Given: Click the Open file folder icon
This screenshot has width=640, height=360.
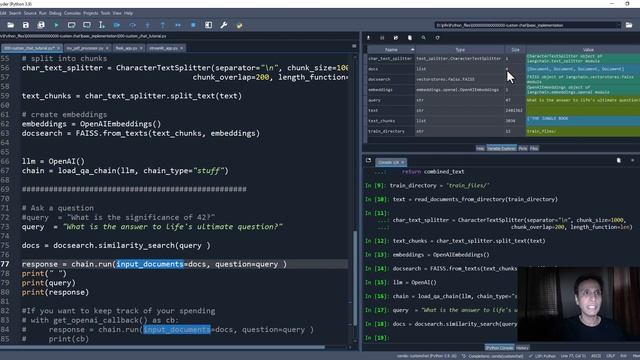Looking at the screenshot, I should pos(11,25).
